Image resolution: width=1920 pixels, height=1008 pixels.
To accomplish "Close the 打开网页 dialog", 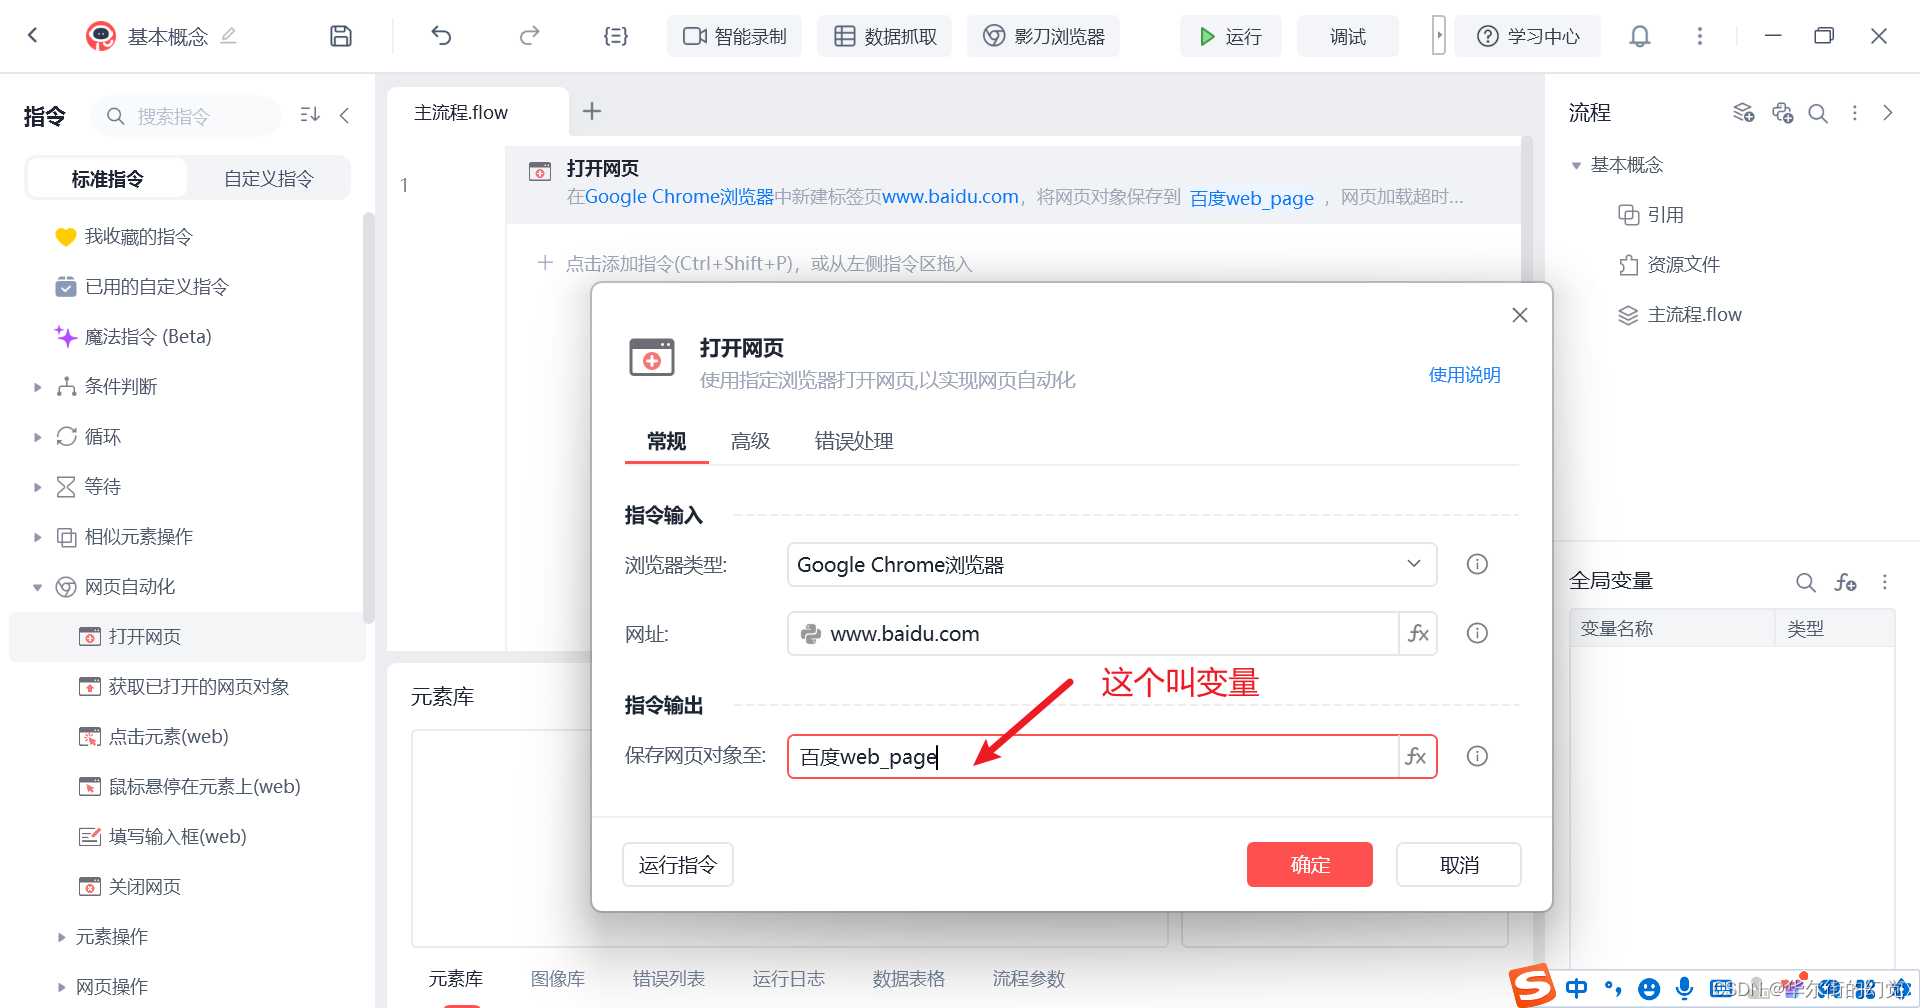I will [1520, 315].
